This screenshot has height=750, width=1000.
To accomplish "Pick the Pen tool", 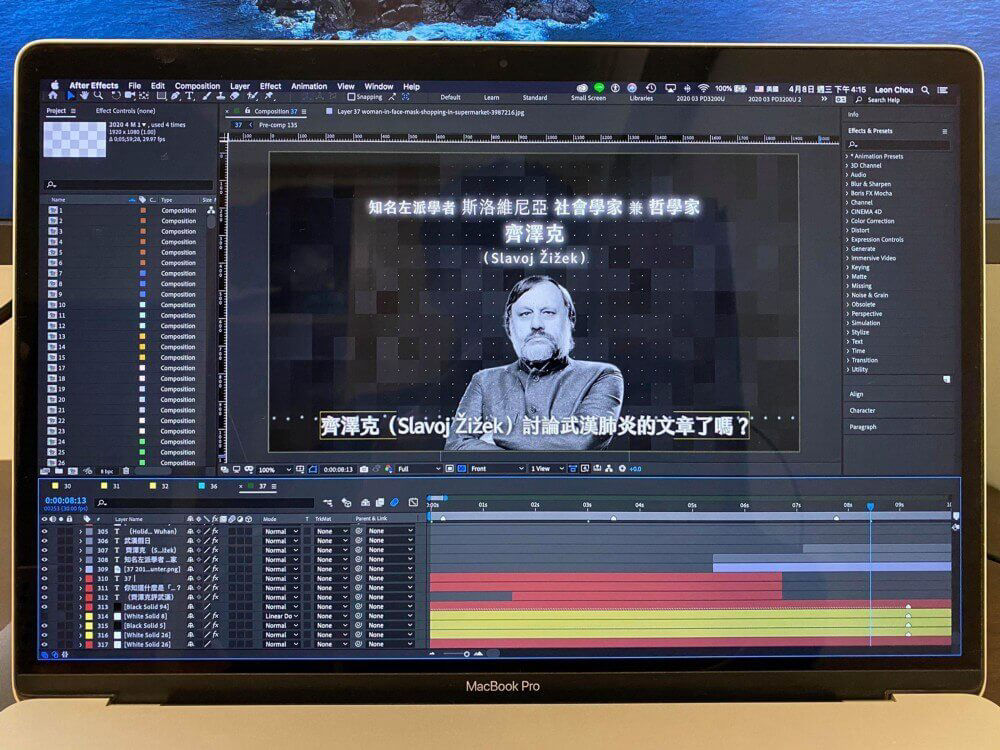I will coord(175,96).
